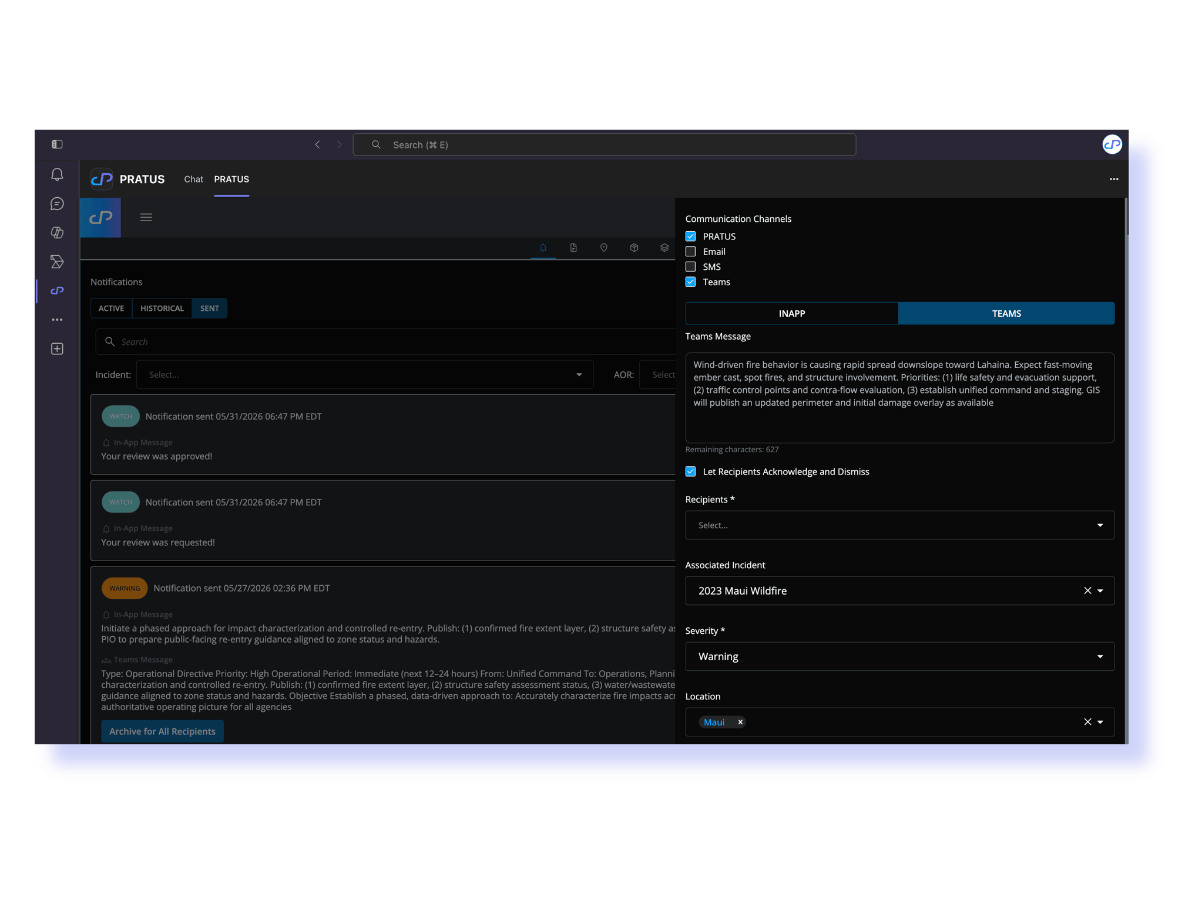Image resolution: width=1200 pixels, height=900 pixels.
Task: Switch to TEAMS message tab
Action: tap(1006, 314)
